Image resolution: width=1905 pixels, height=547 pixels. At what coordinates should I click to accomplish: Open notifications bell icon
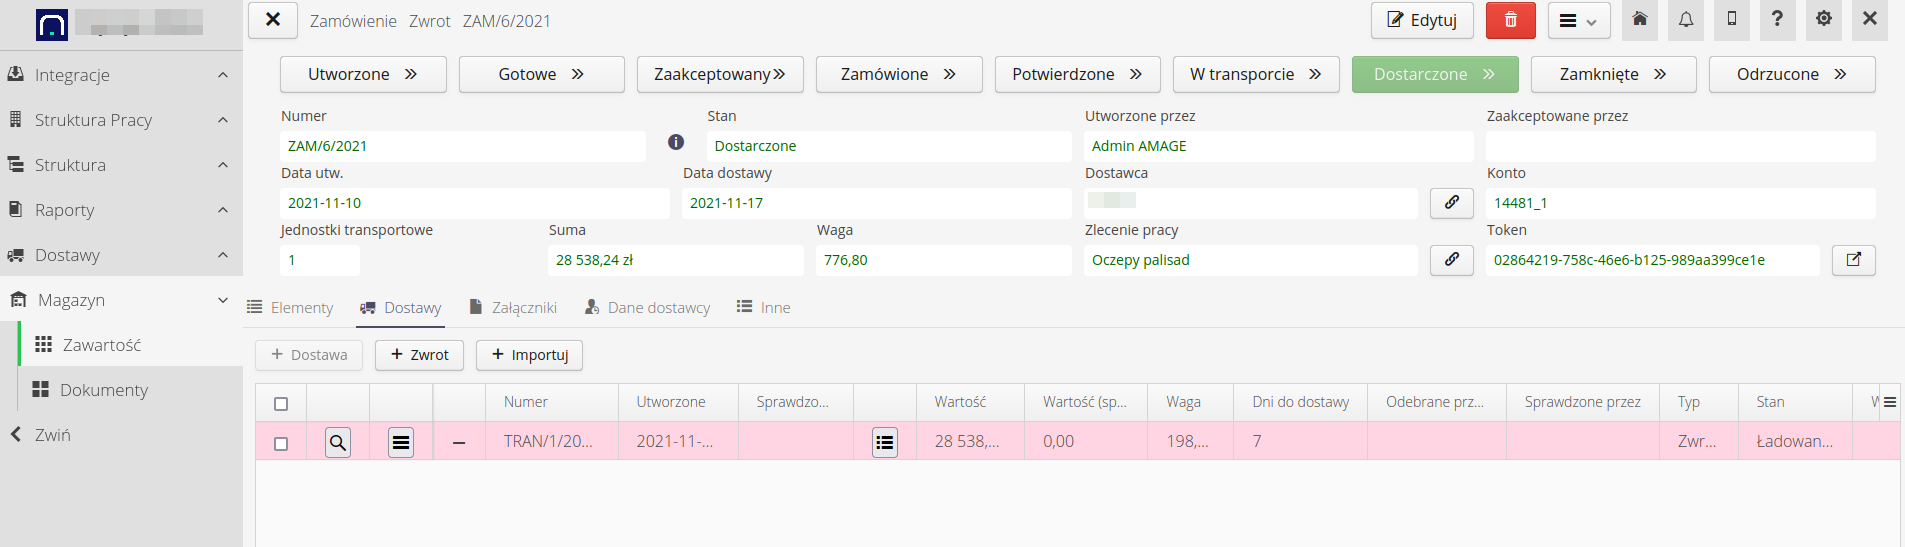[x=1686, y=20]
